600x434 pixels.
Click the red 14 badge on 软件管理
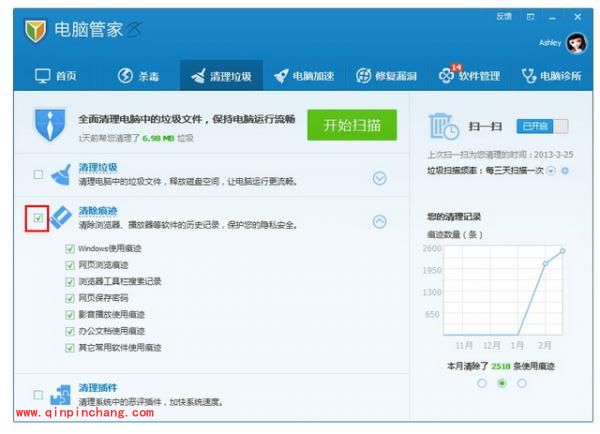click(x=456, y=67)
